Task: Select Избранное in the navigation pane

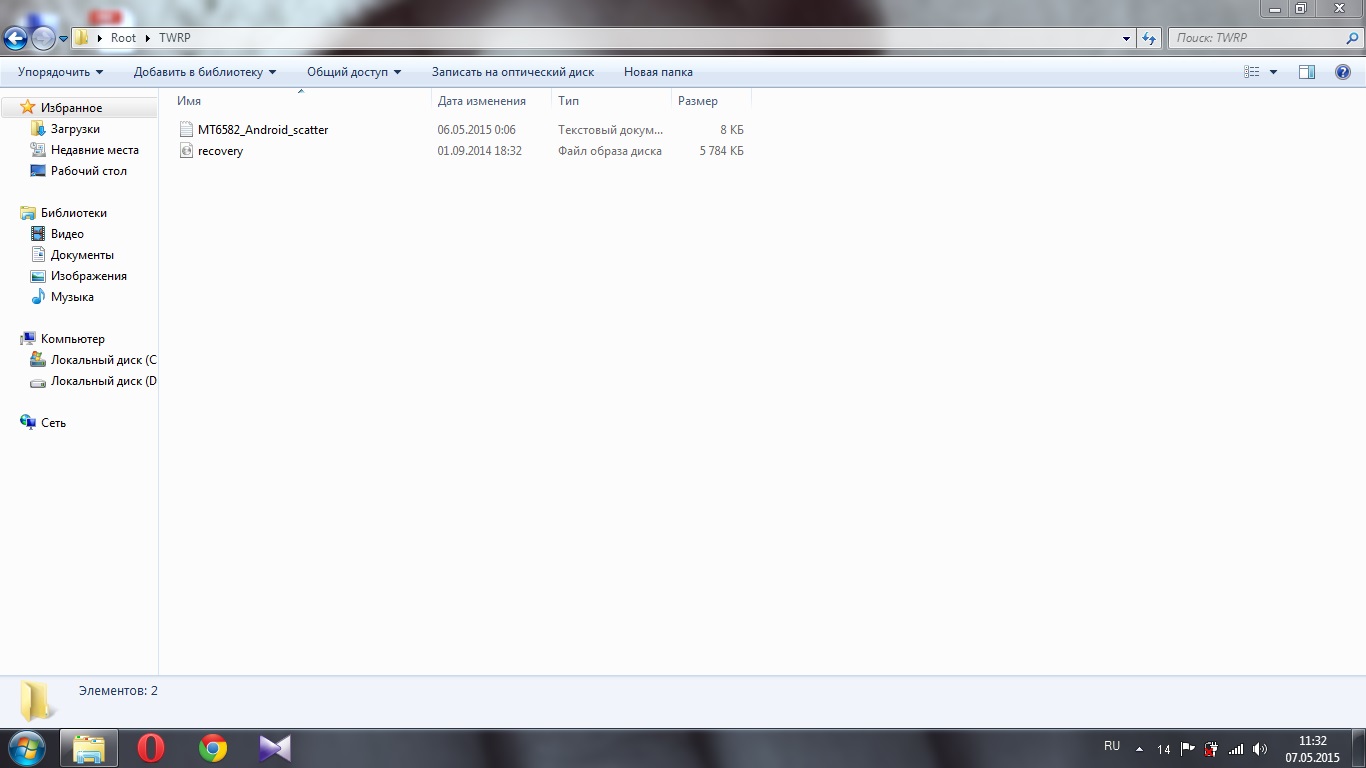Action: point(71,108)
